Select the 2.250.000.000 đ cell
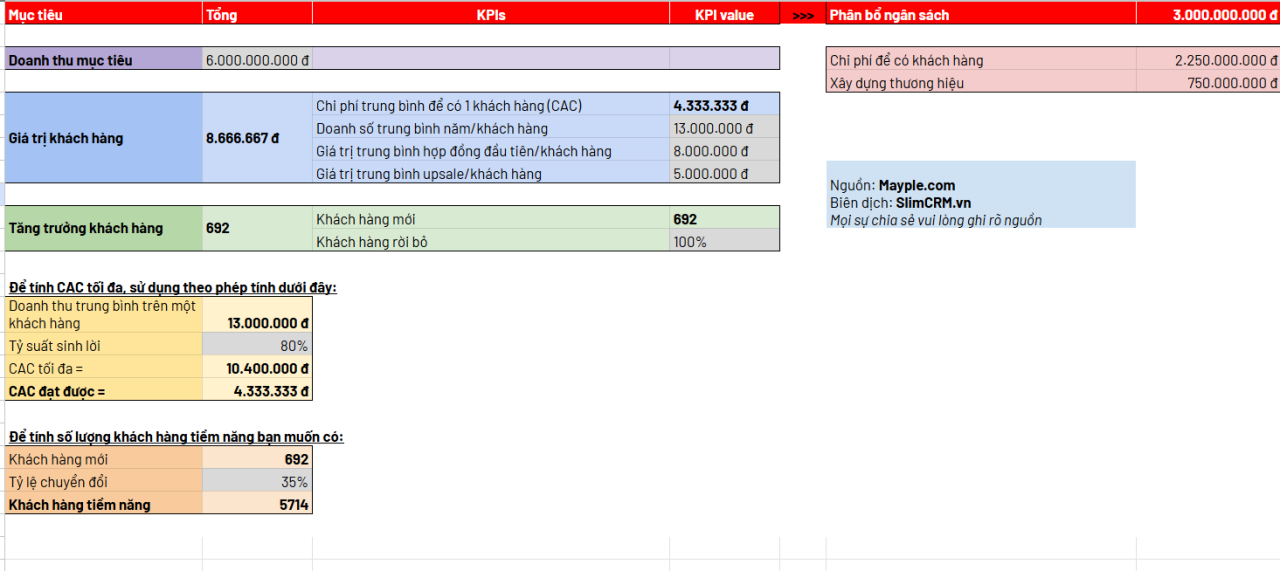The image size is (1280, 571). point(1208,60)
